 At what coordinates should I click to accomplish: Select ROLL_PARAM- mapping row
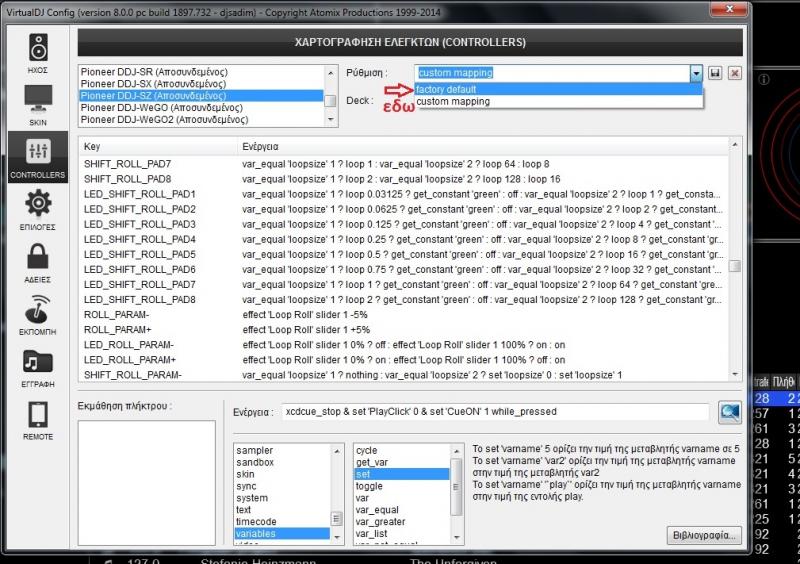(403, 314)
